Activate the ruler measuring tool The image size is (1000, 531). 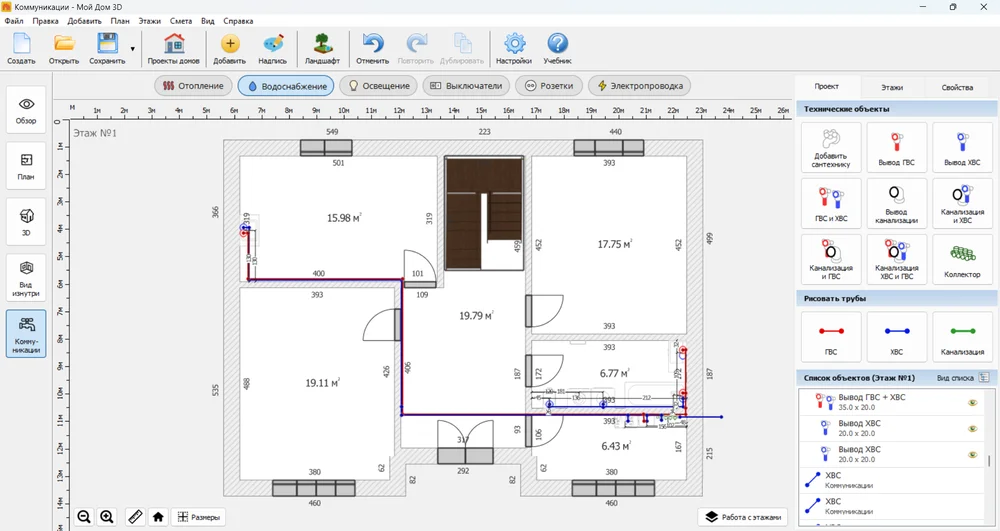pos(135,517)
